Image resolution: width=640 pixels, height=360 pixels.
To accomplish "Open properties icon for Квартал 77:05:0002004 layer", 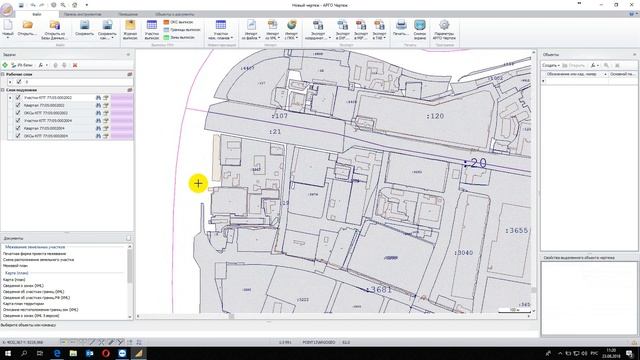I will (106, 128).
